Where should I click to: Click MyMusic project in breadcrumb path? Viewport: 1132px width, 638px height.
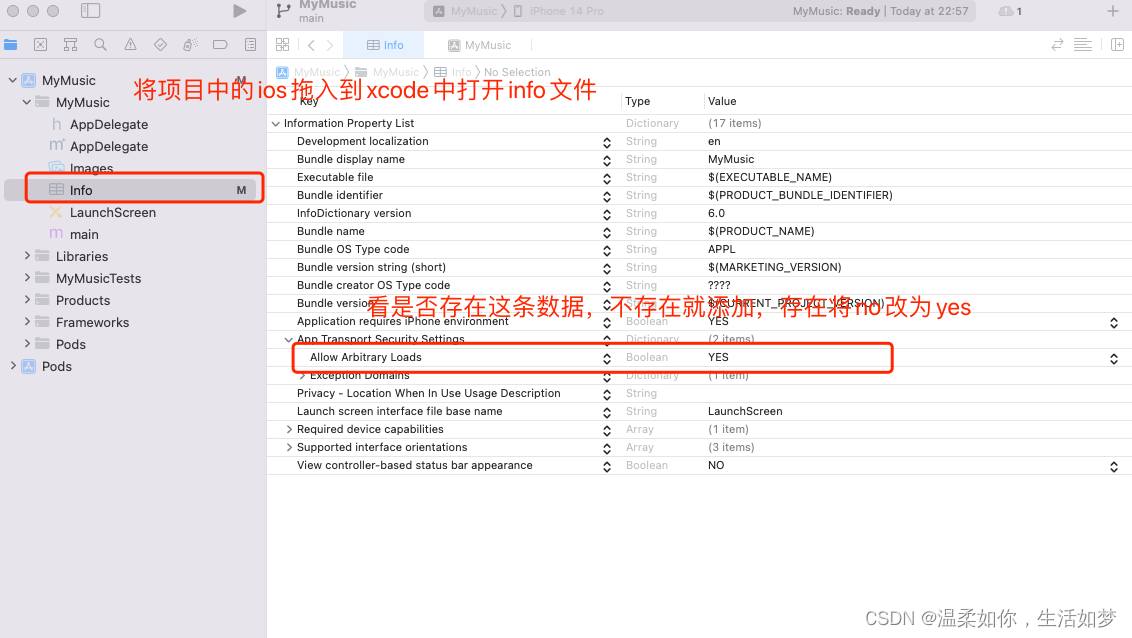pyautogui.click(x=308, y=72)
